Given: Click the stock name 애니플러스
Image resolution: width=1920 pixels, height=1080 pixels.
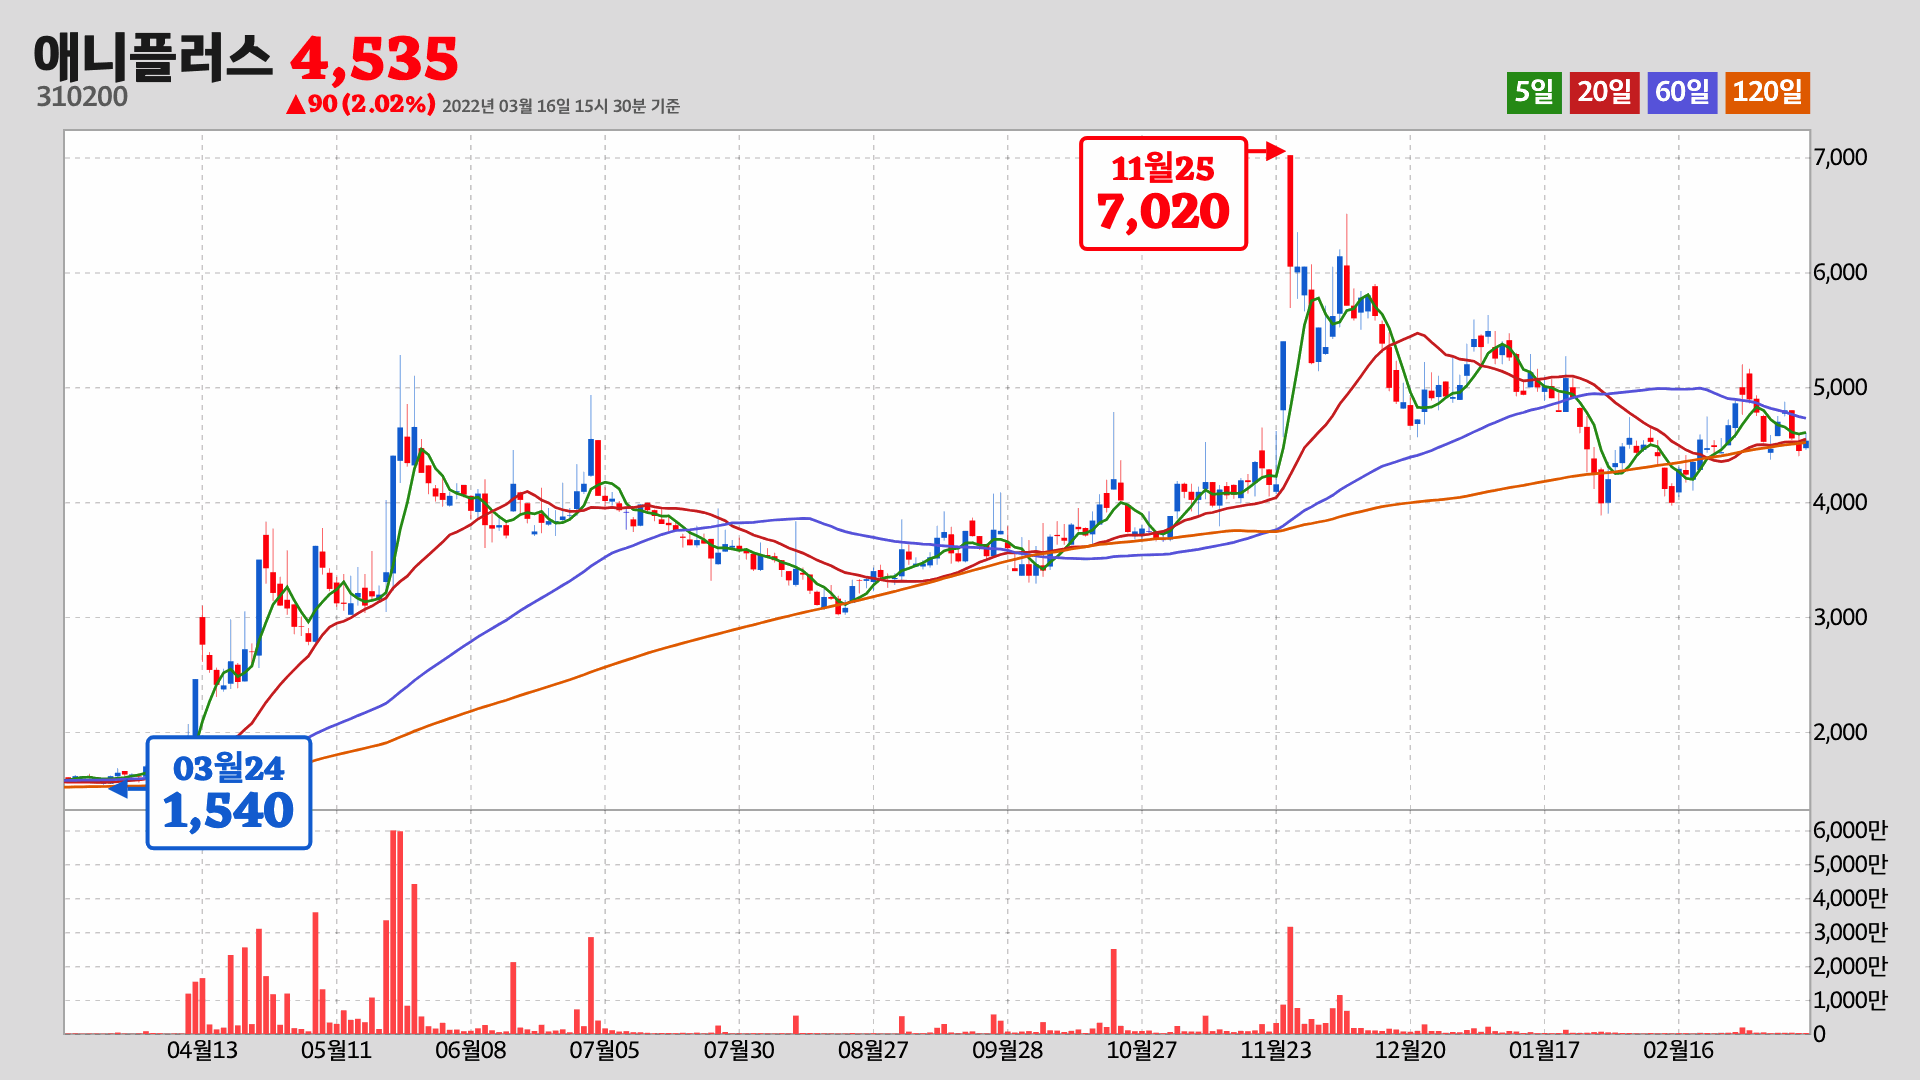Looking at the screenshot, I should click(153, 56).
